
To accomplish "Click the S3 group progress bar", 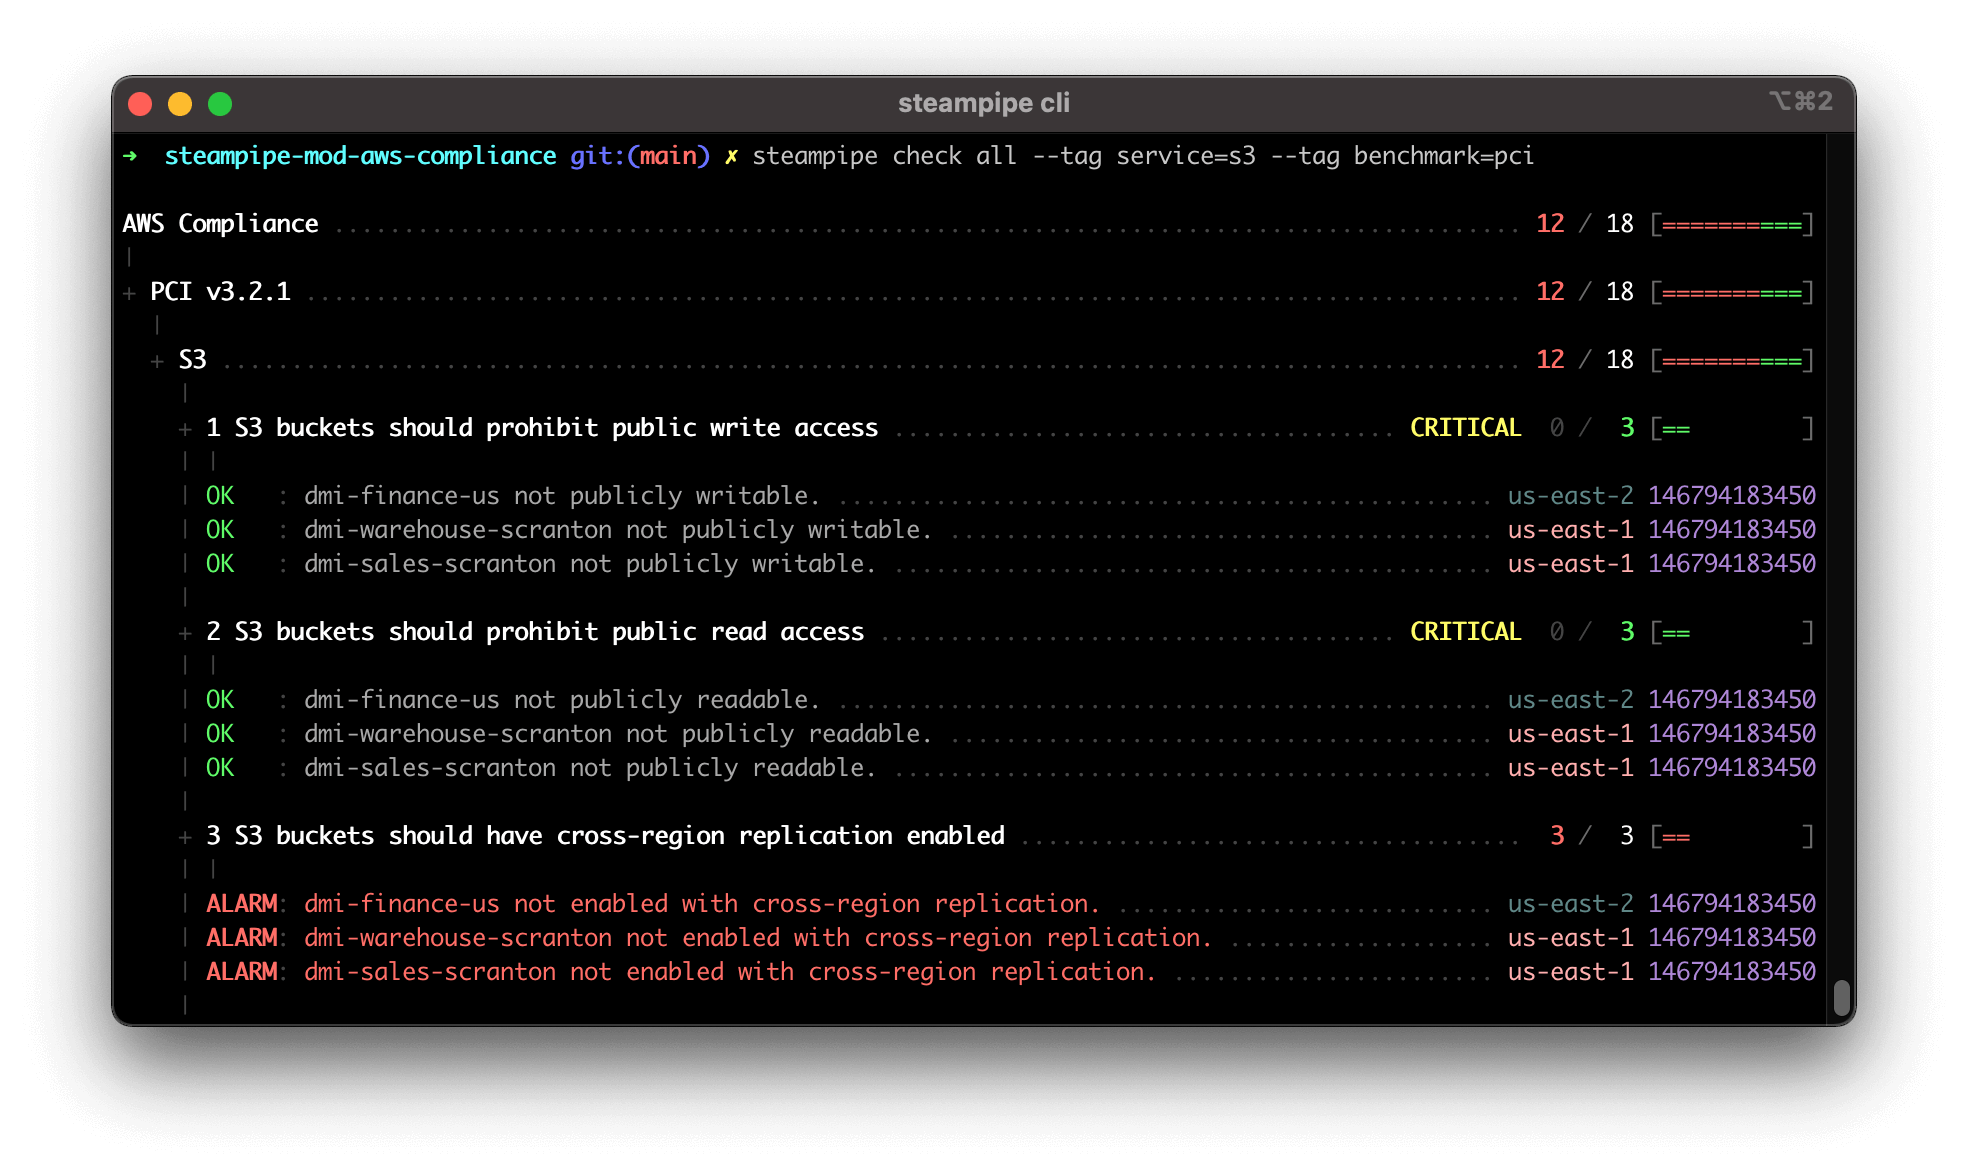I will click(1731, 360).
